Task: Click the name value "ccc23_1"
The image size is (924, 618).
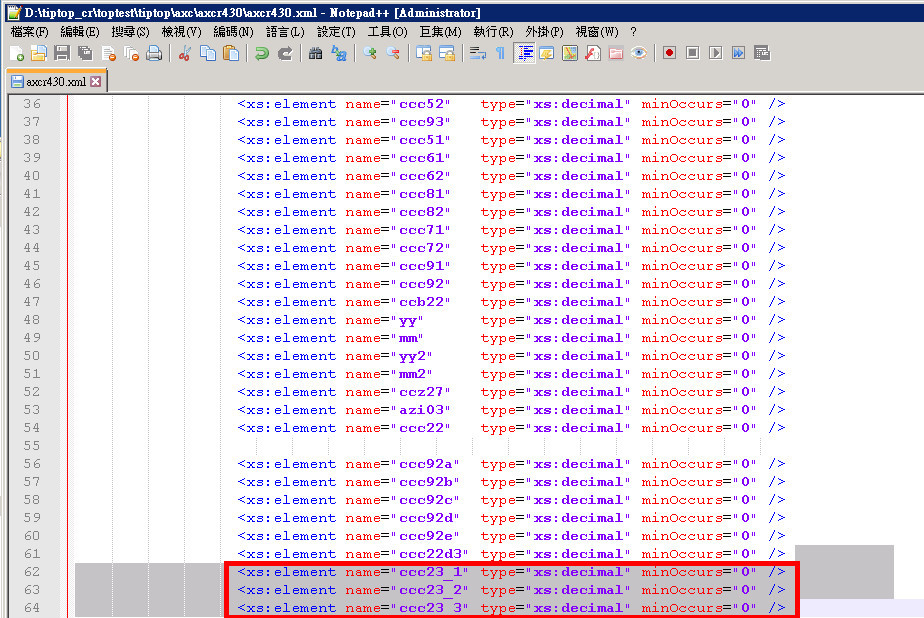Action: click(x=430, y=572)
